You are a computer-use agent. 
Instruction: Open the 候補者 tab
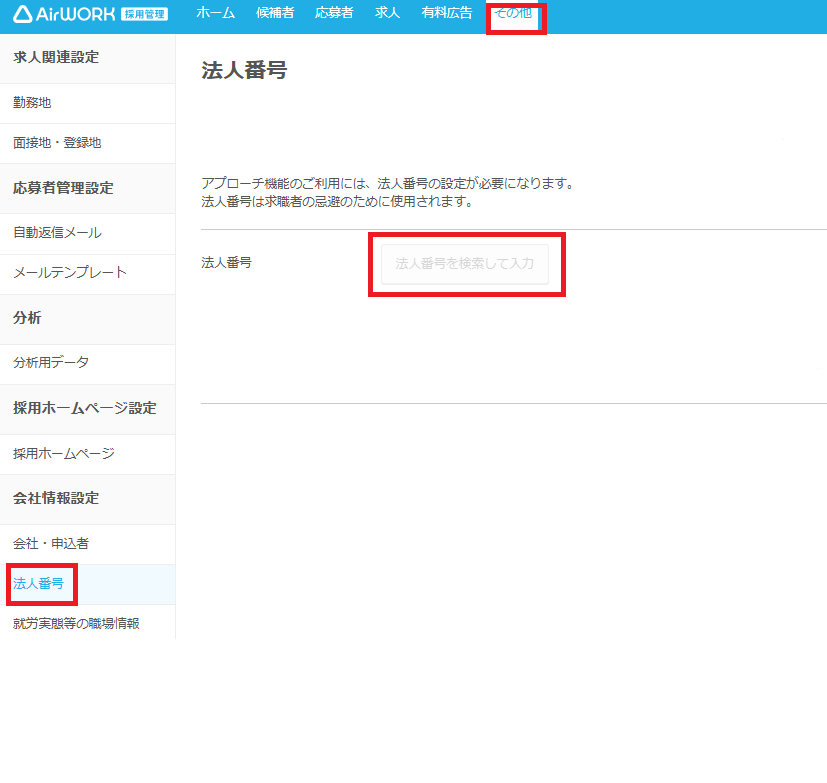click(x=275, y=13)
